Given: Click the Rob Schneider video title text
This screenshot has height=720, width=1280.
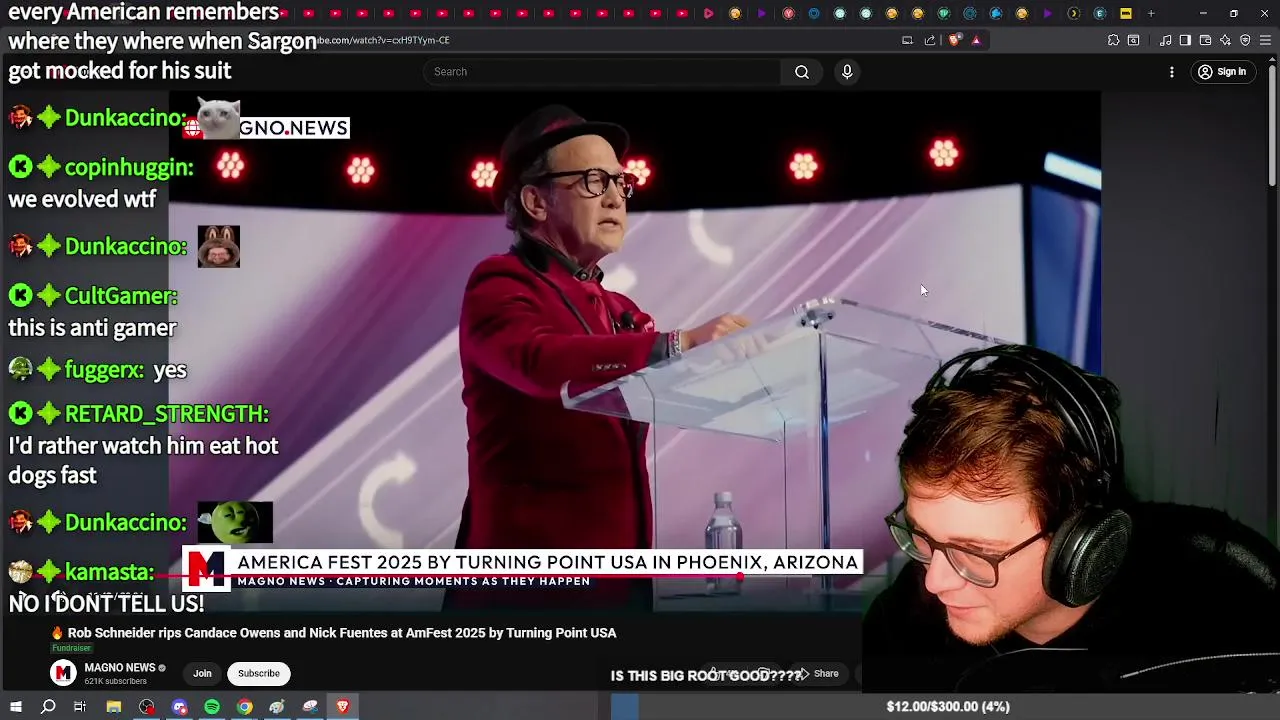Looking at the screenshot, I should pos(342,632).
